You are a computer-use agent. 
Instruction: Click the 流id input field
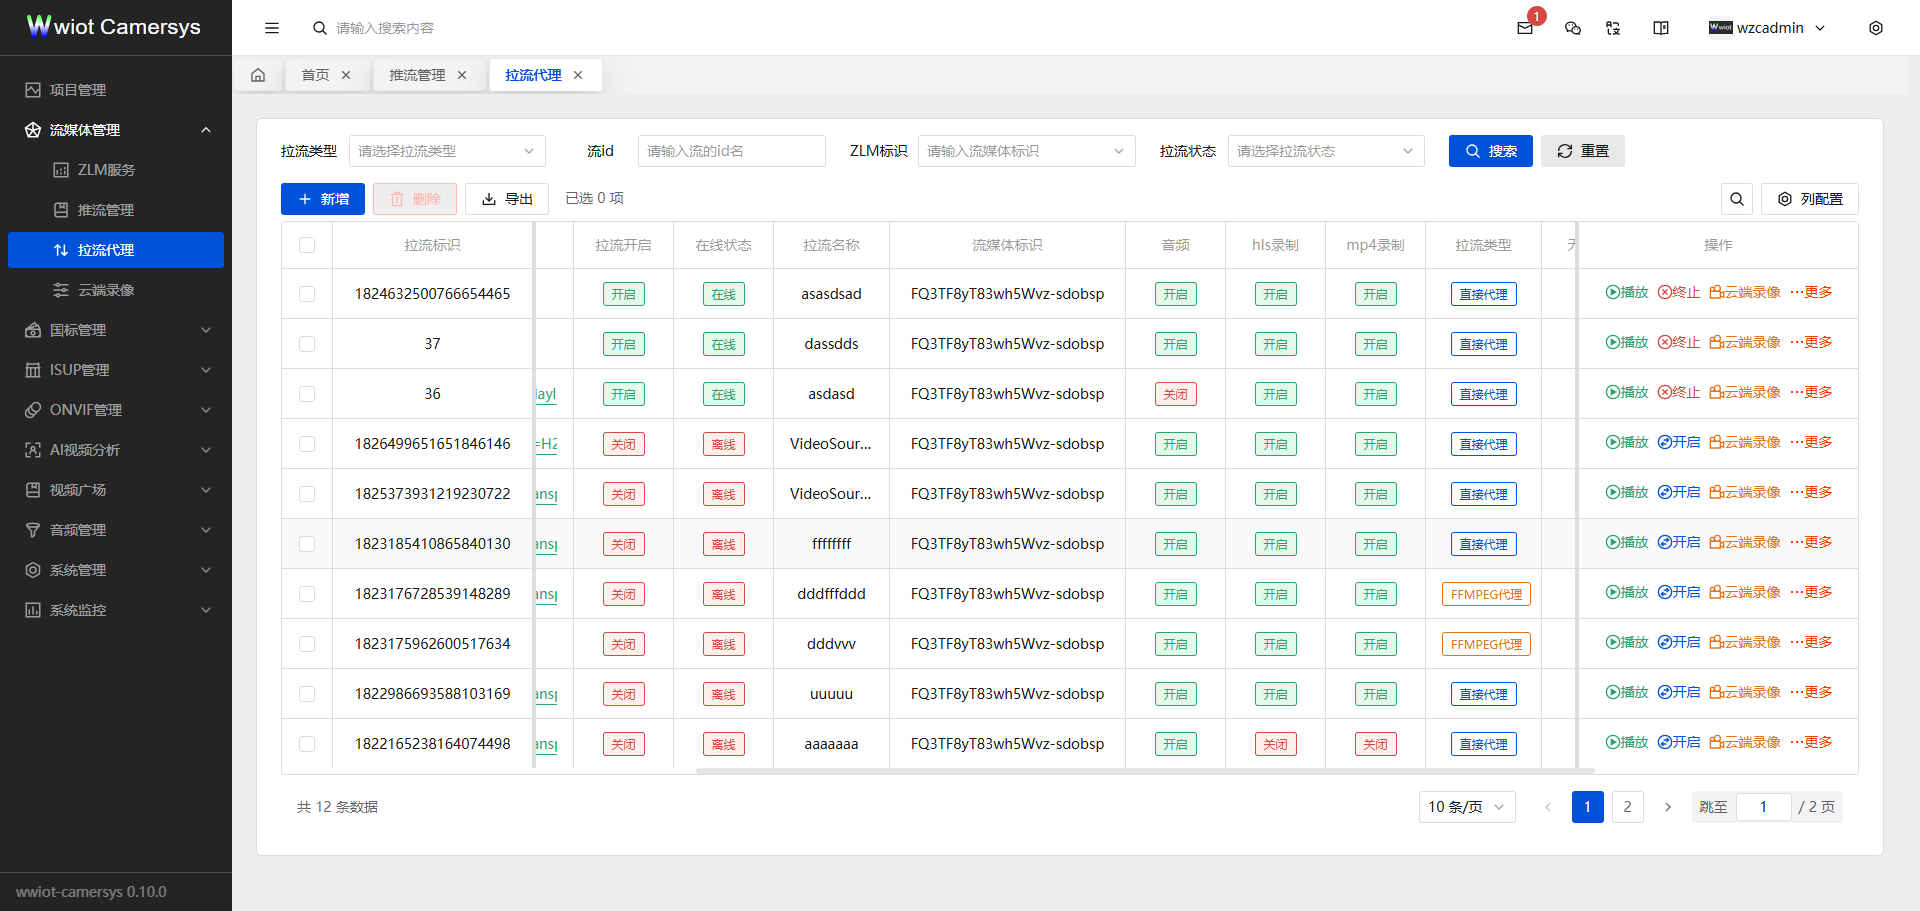[731, 151]
